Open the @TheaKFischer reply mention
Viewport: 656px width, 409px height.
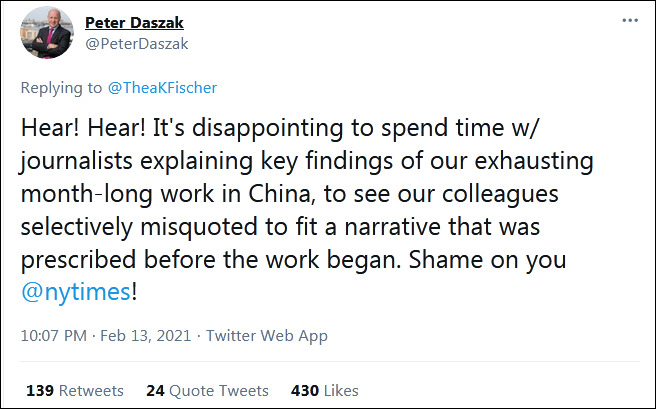point(160,87)
